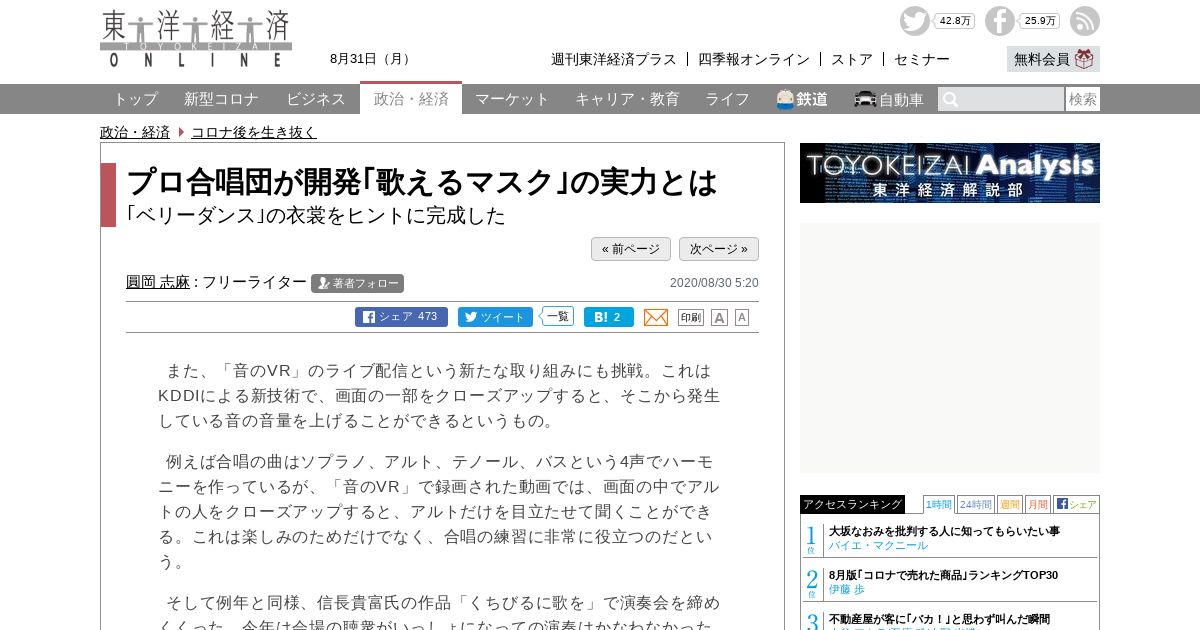Open ranking article about 不動産屋
Screen dimensions: 1200x630
[939, 619]
